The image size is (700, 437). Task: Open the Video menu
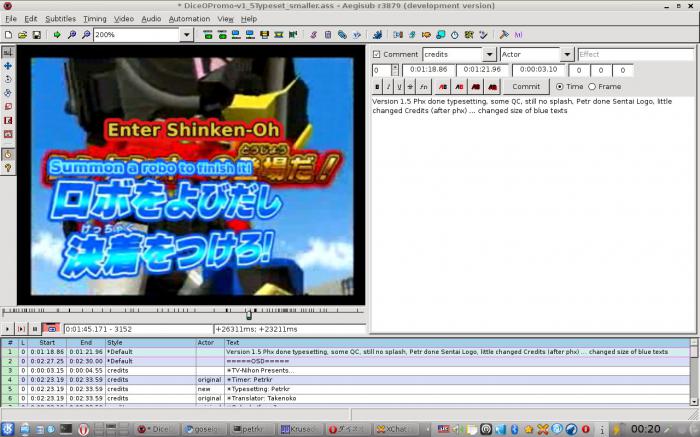coord(124,19)
